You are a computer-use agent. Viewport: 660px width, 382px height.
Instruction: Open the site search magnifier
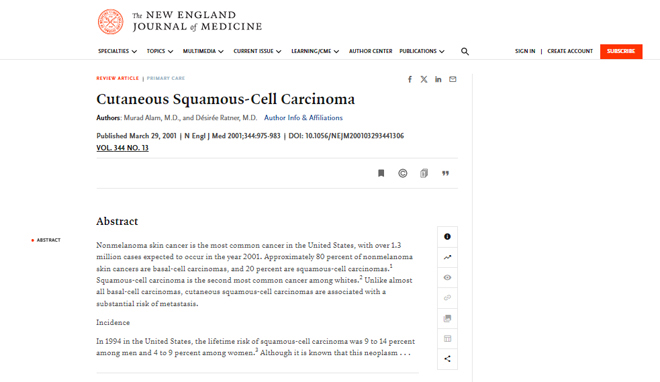(x=465, y=51)
